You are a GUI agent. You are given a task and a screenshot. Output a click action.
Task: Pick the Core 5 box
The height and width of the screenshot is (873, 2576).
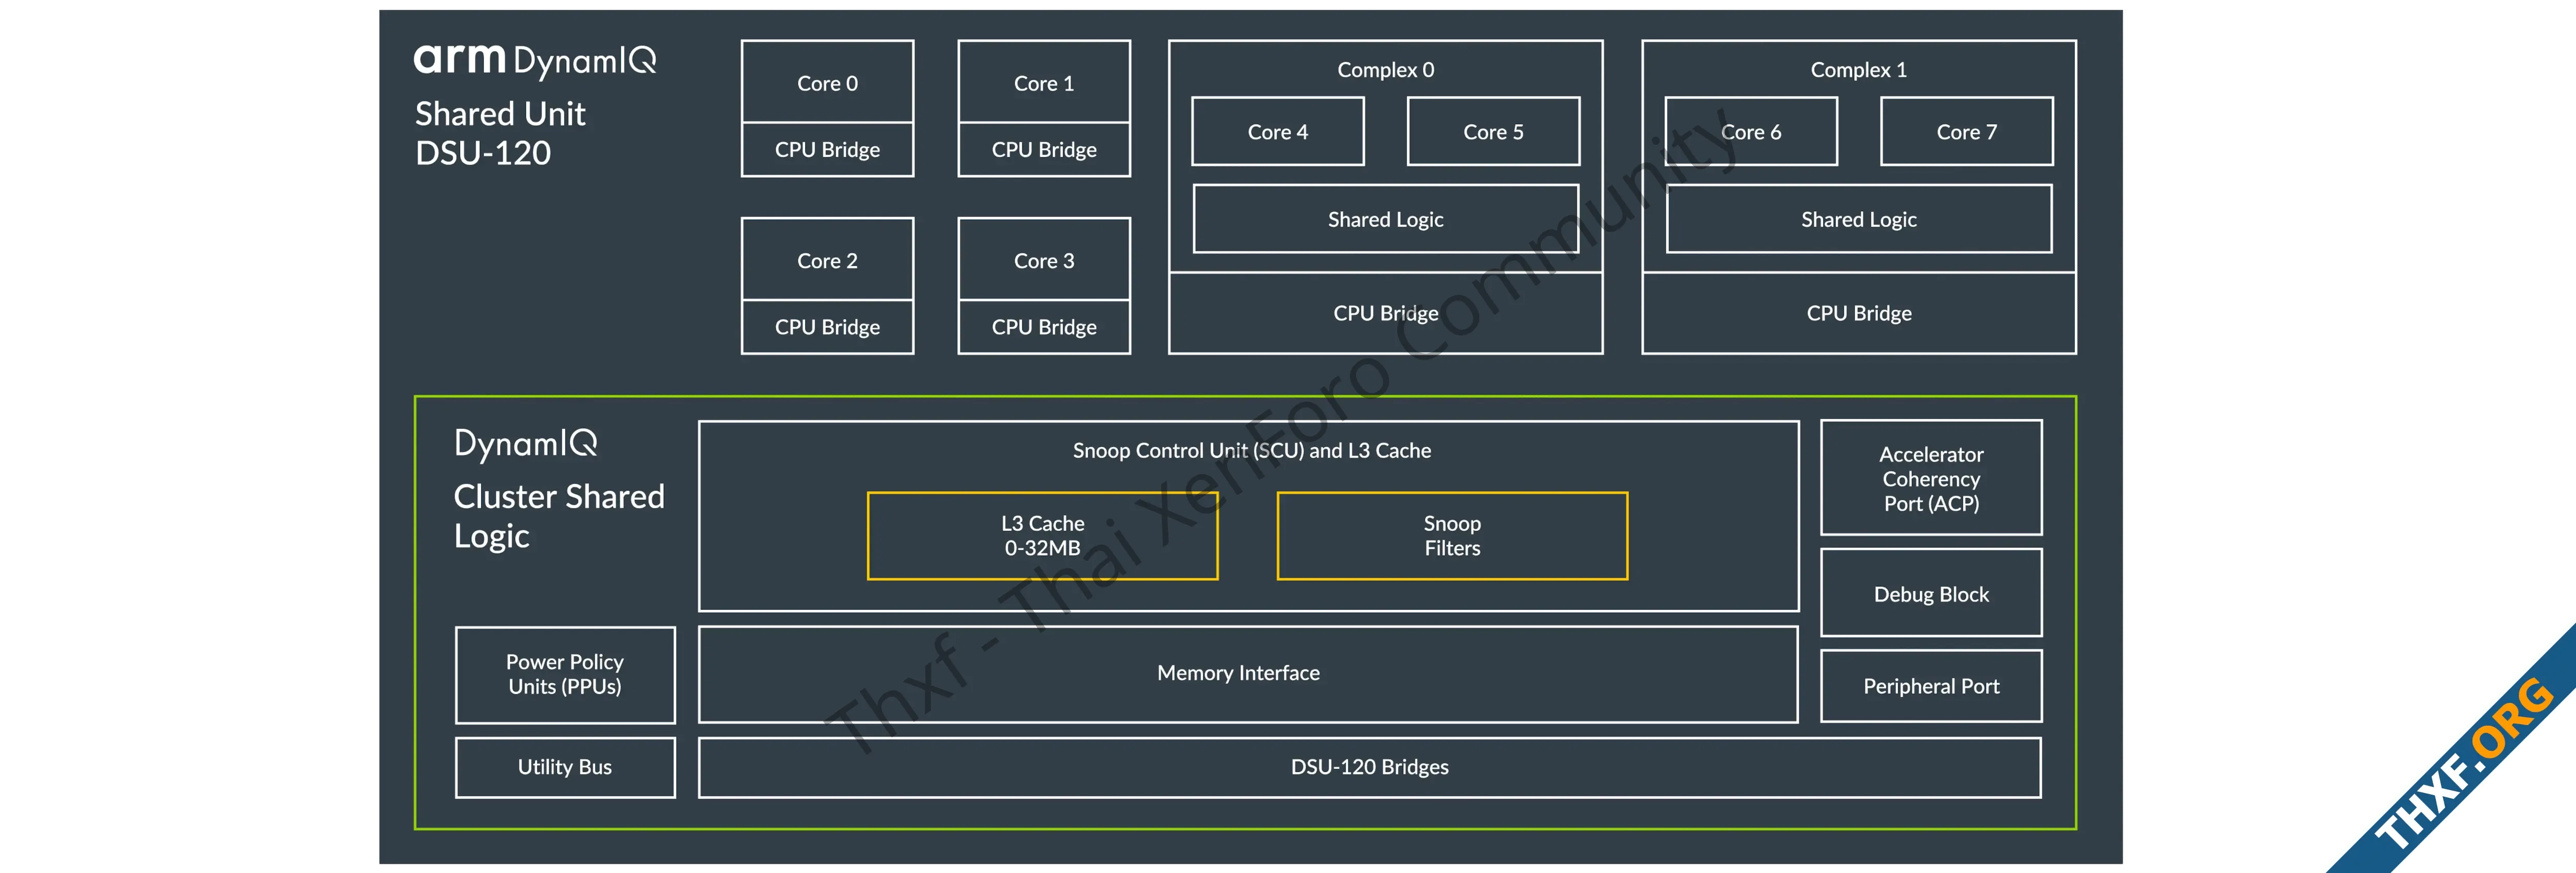(x=1493, y=132)
